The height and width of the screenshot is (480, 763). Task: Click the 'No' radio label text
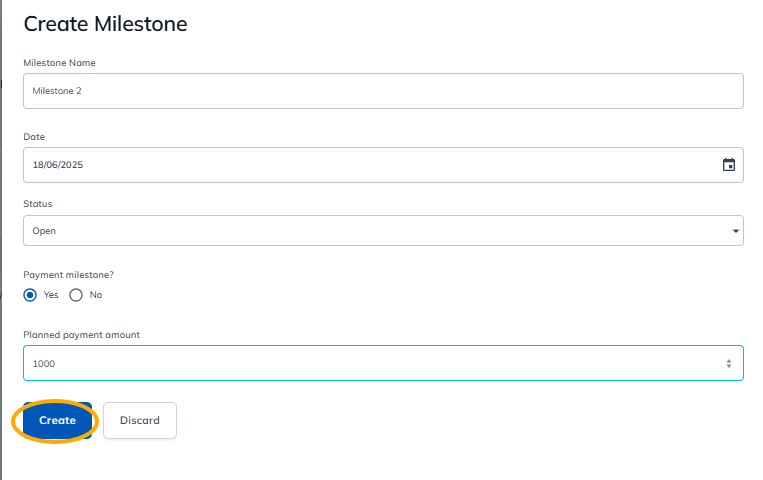tap(96, 295)
